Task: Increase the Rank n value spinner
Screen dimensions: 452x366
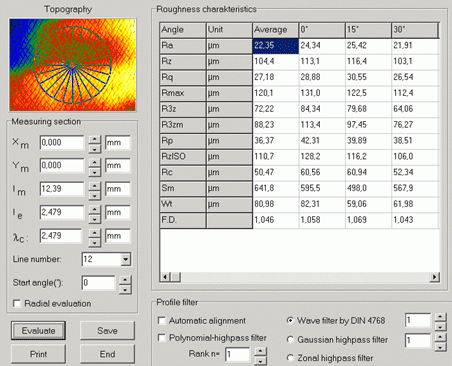Action: [x=260, y=351]
